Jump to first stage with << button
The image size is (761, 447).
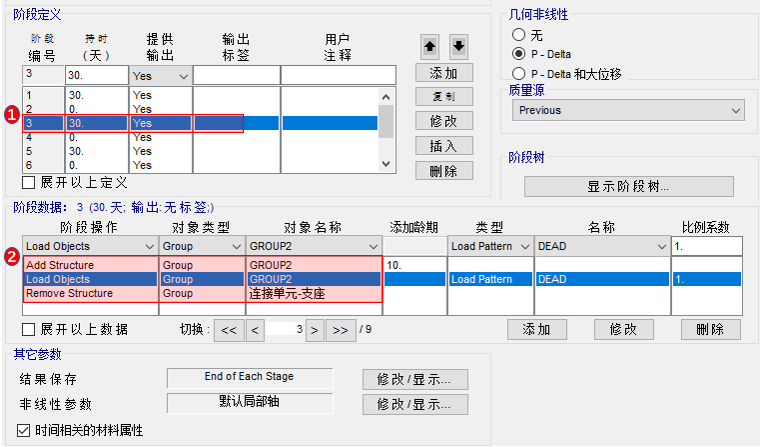coord(229,329)
